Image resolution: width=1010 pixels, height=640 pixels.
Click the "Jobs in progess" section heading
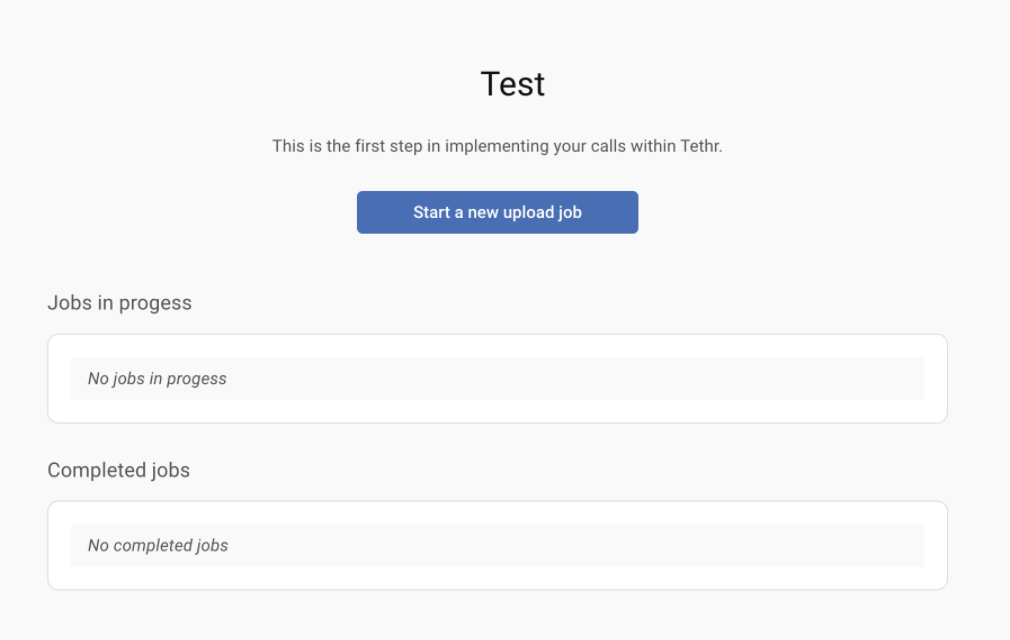(x=119, y=303)
